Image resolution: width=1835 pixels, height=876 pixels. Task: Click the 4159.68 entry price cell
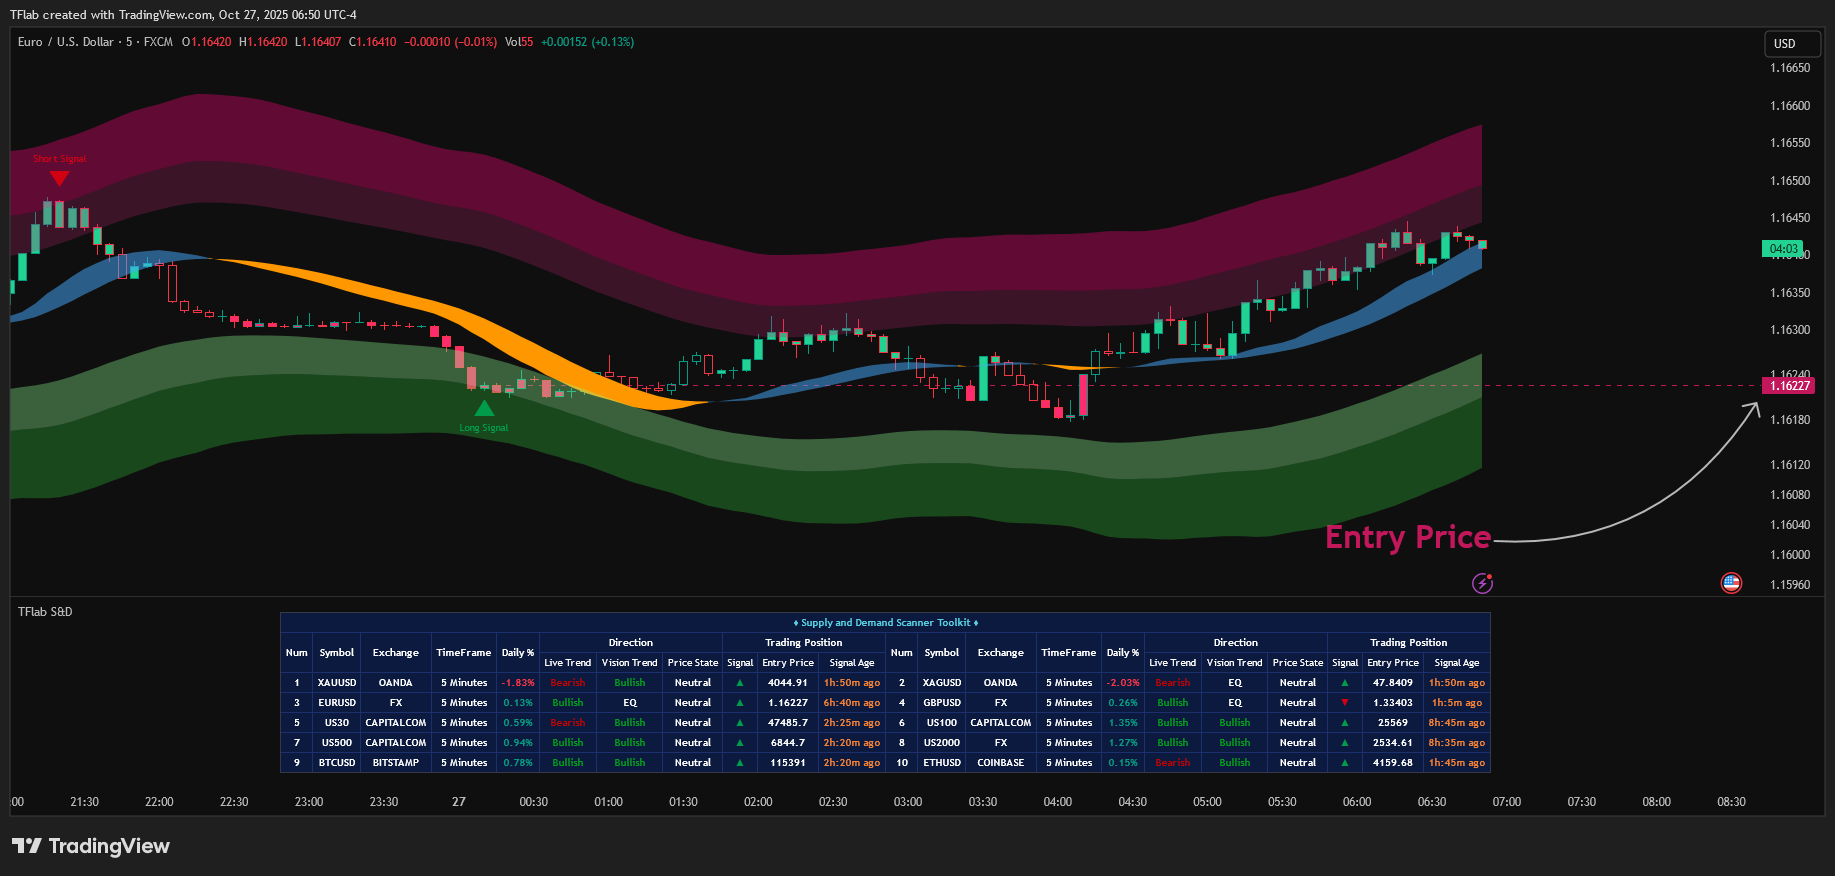coord(1393,763)
